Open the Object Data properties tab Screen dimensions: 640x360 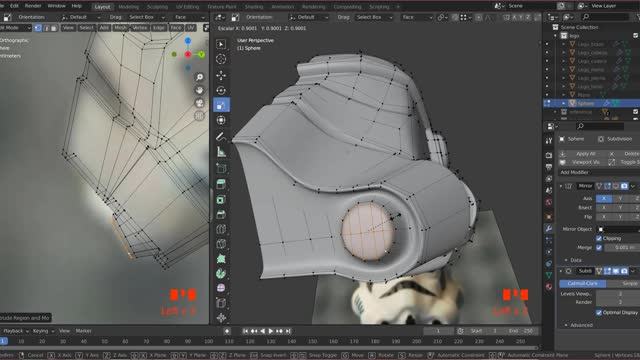click(x=549, y=275)
